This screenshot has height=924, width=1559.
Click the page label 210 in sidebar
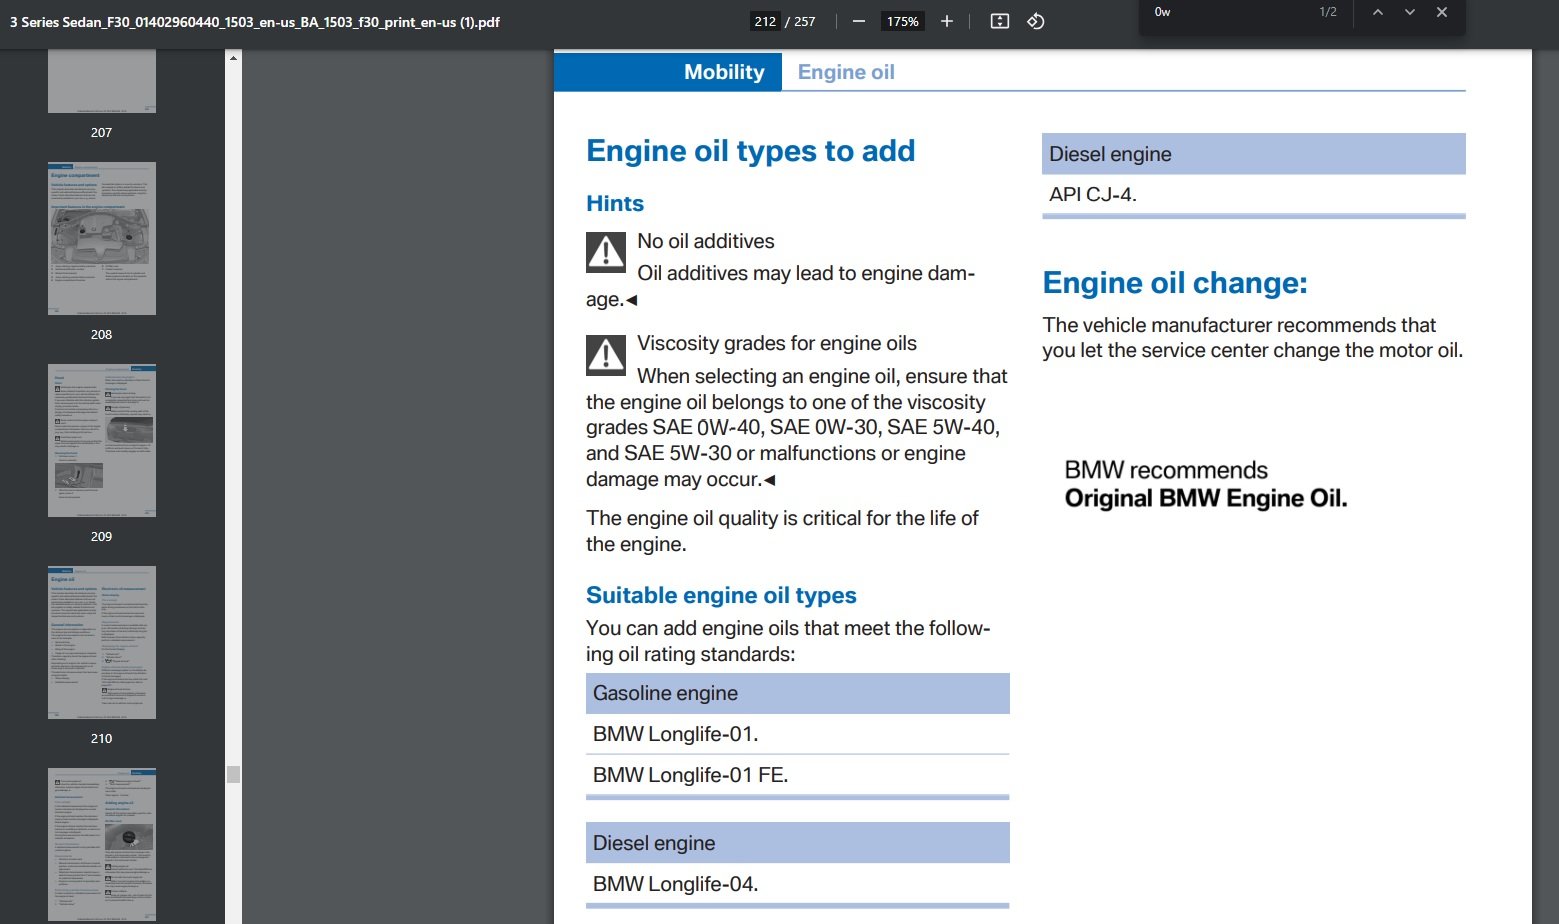101,738
